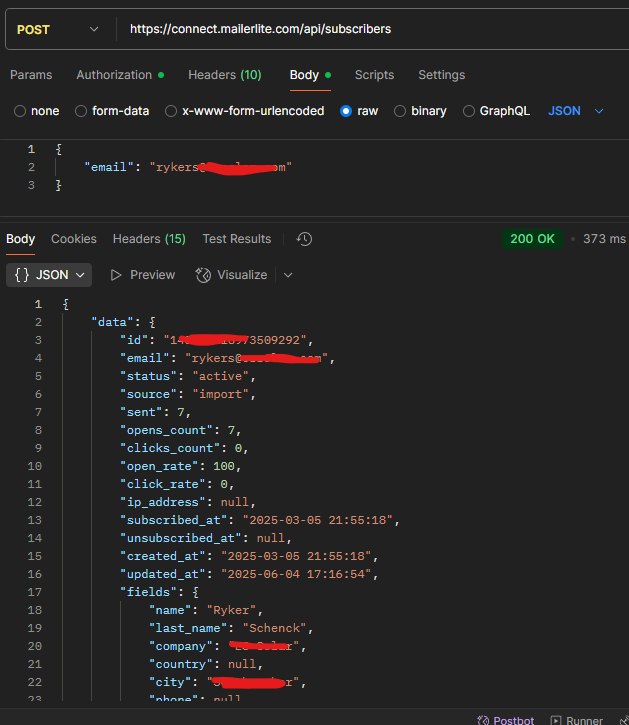Open the Settings tab
Image resolution: width=629 pixels, height=725 pixels.
click(442, 75)
